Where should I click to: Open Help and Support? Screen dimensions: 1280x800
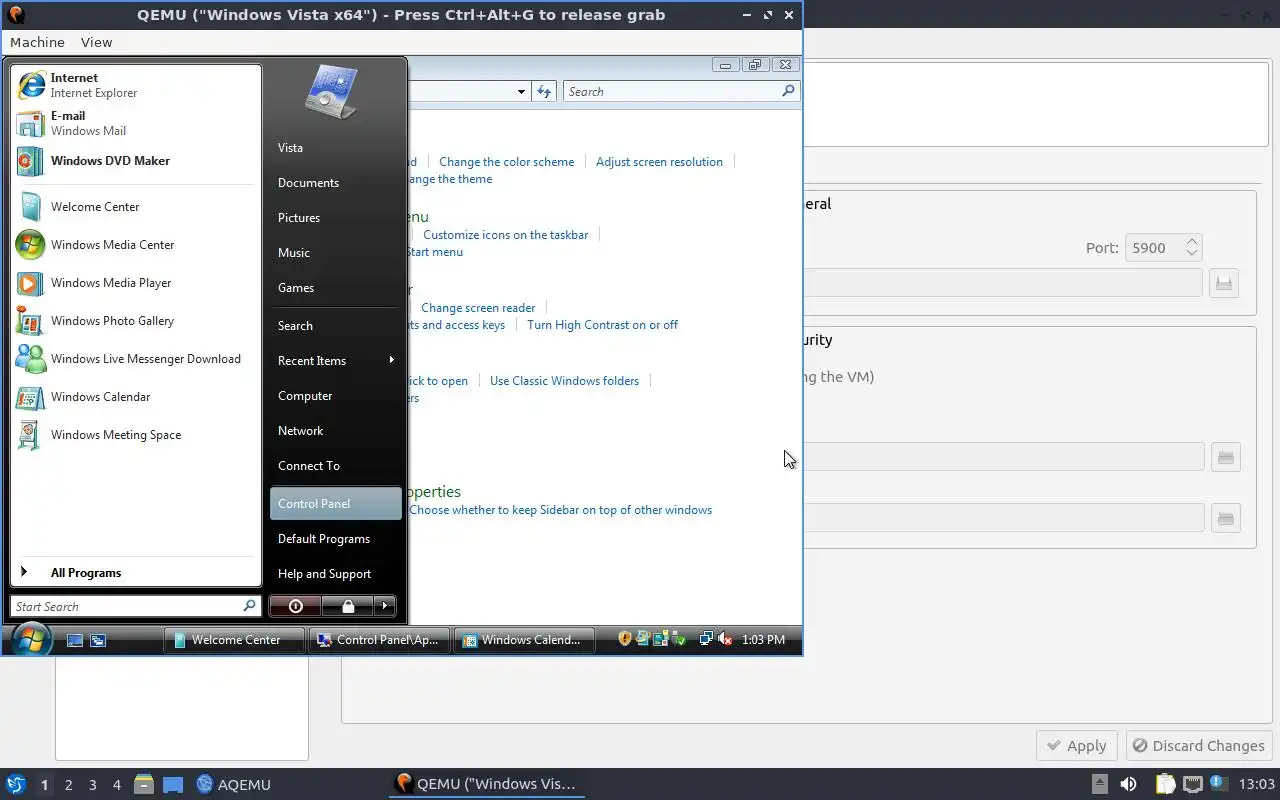[335, 574]
